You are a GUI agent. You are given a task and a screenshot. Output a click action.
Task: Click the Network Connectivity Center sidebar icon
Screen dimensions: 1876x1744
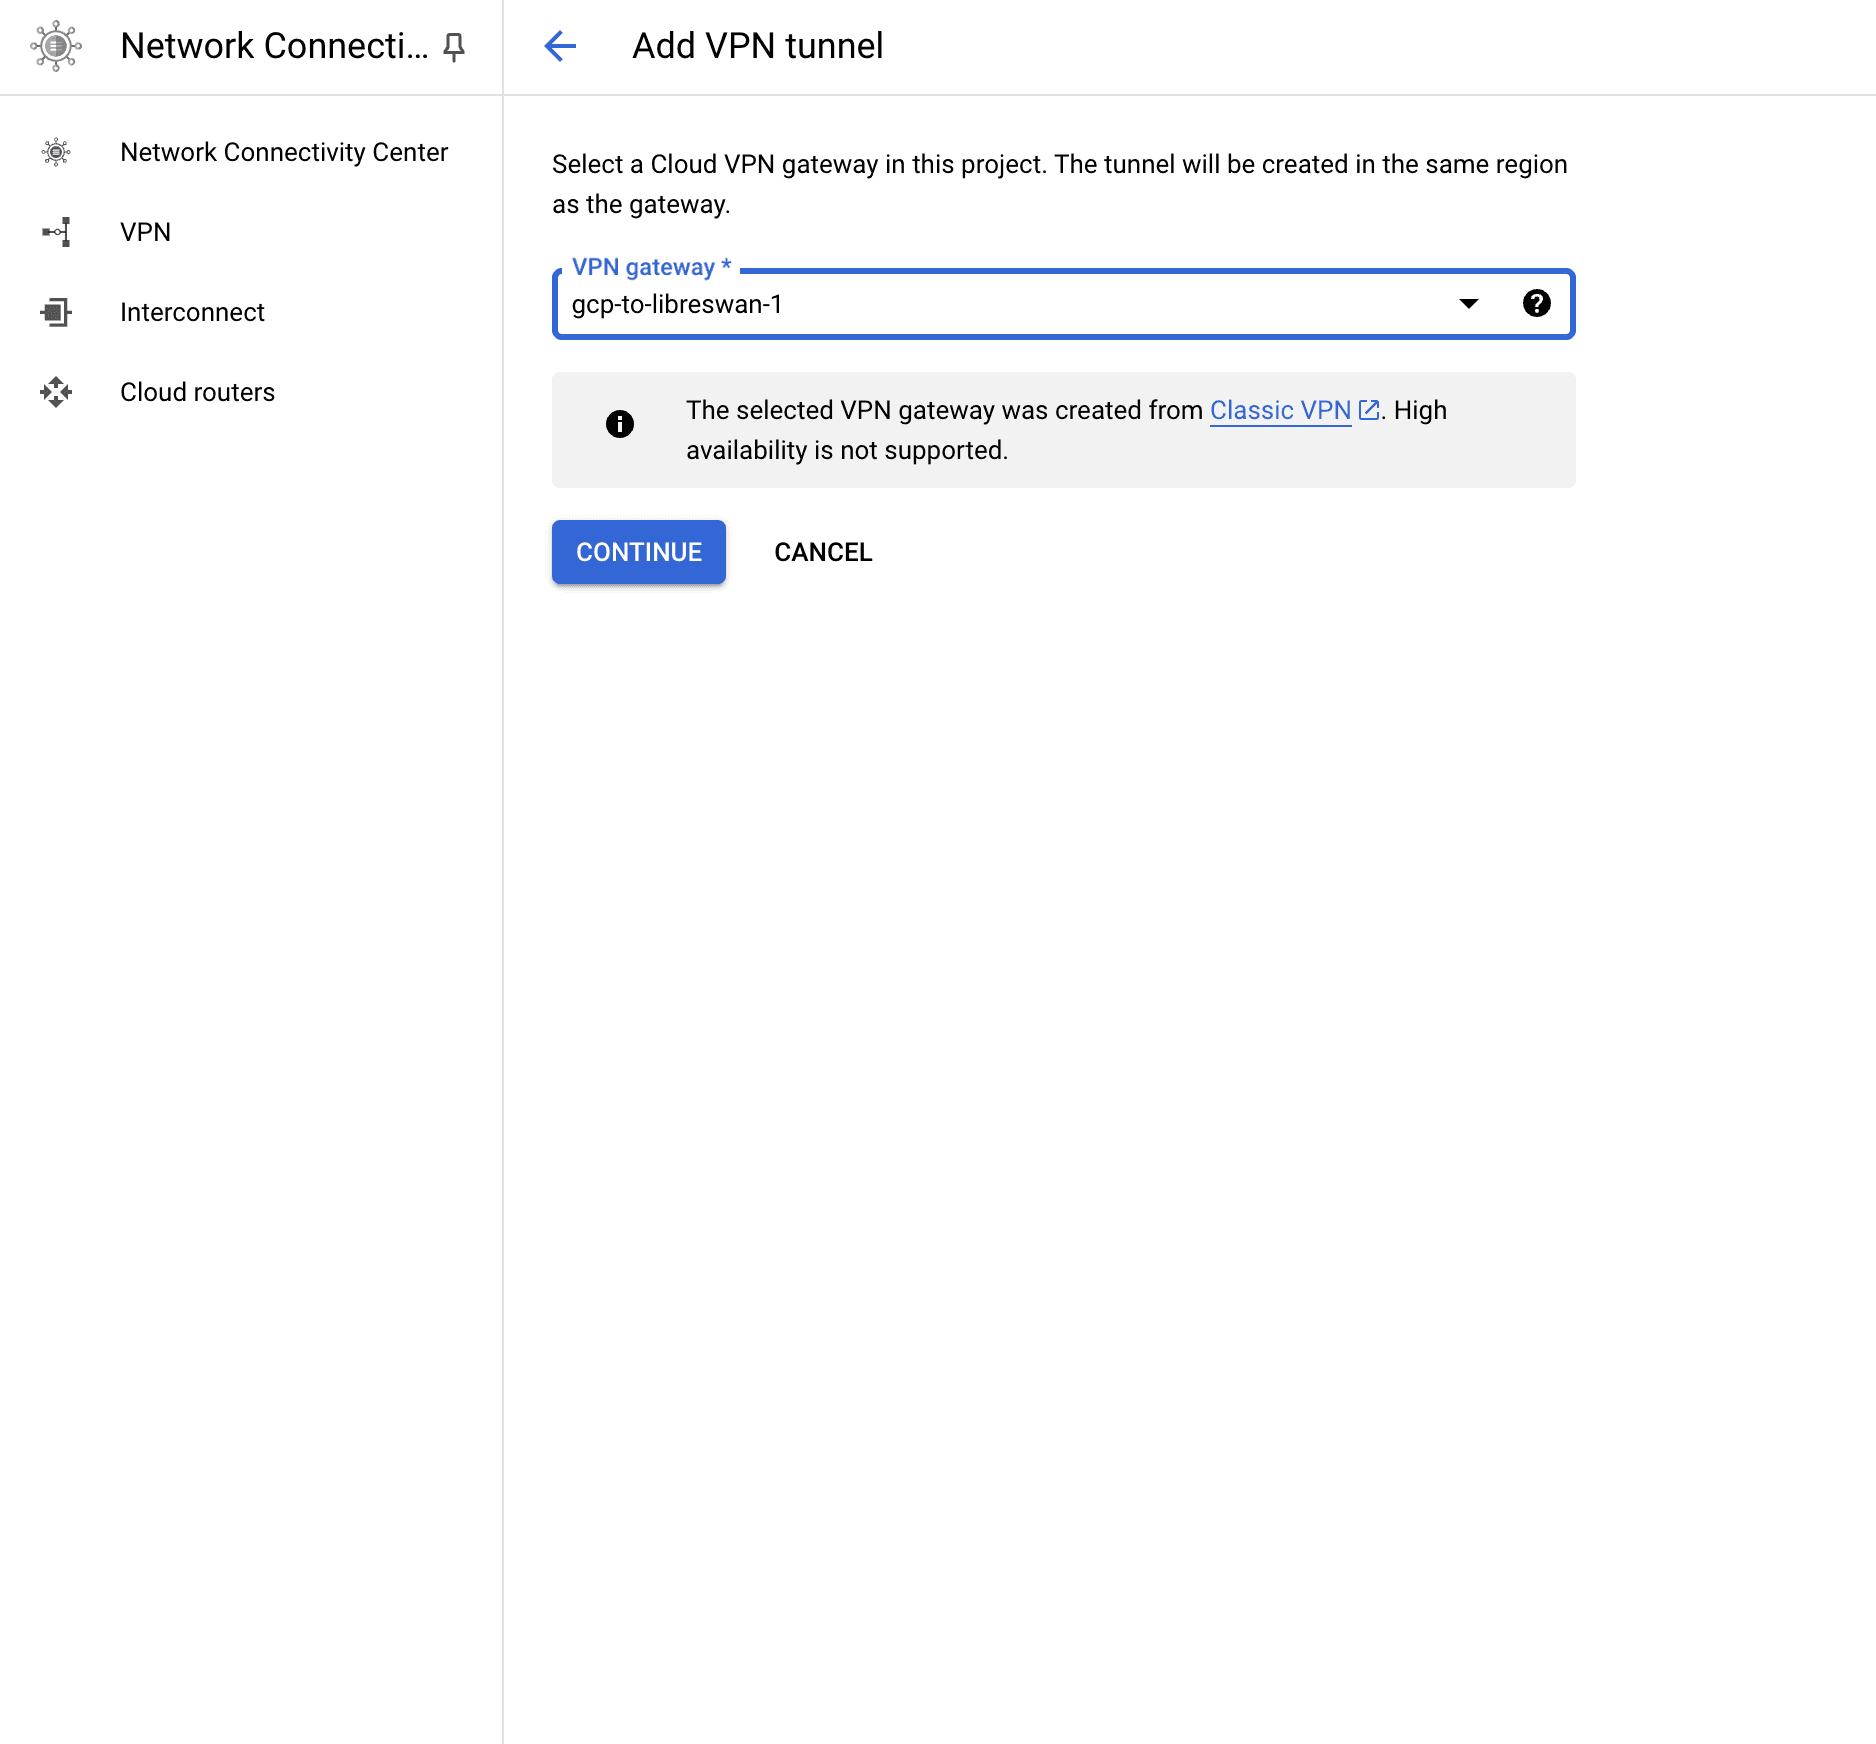coord(56,152)
